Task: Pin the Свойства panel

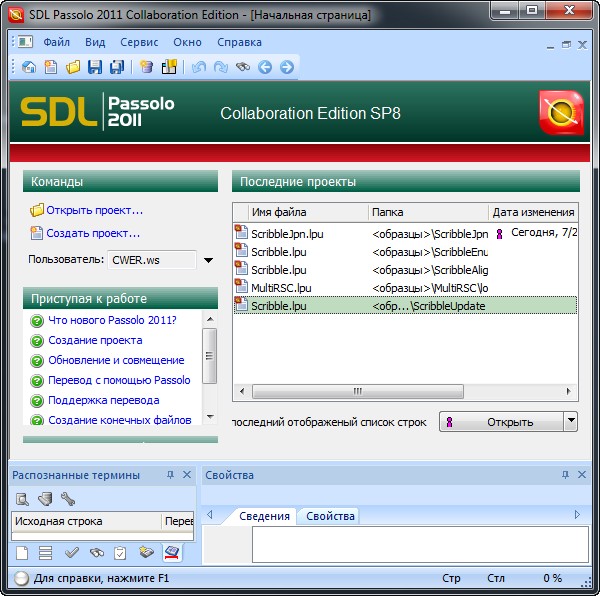Action: tap(565, 475)
